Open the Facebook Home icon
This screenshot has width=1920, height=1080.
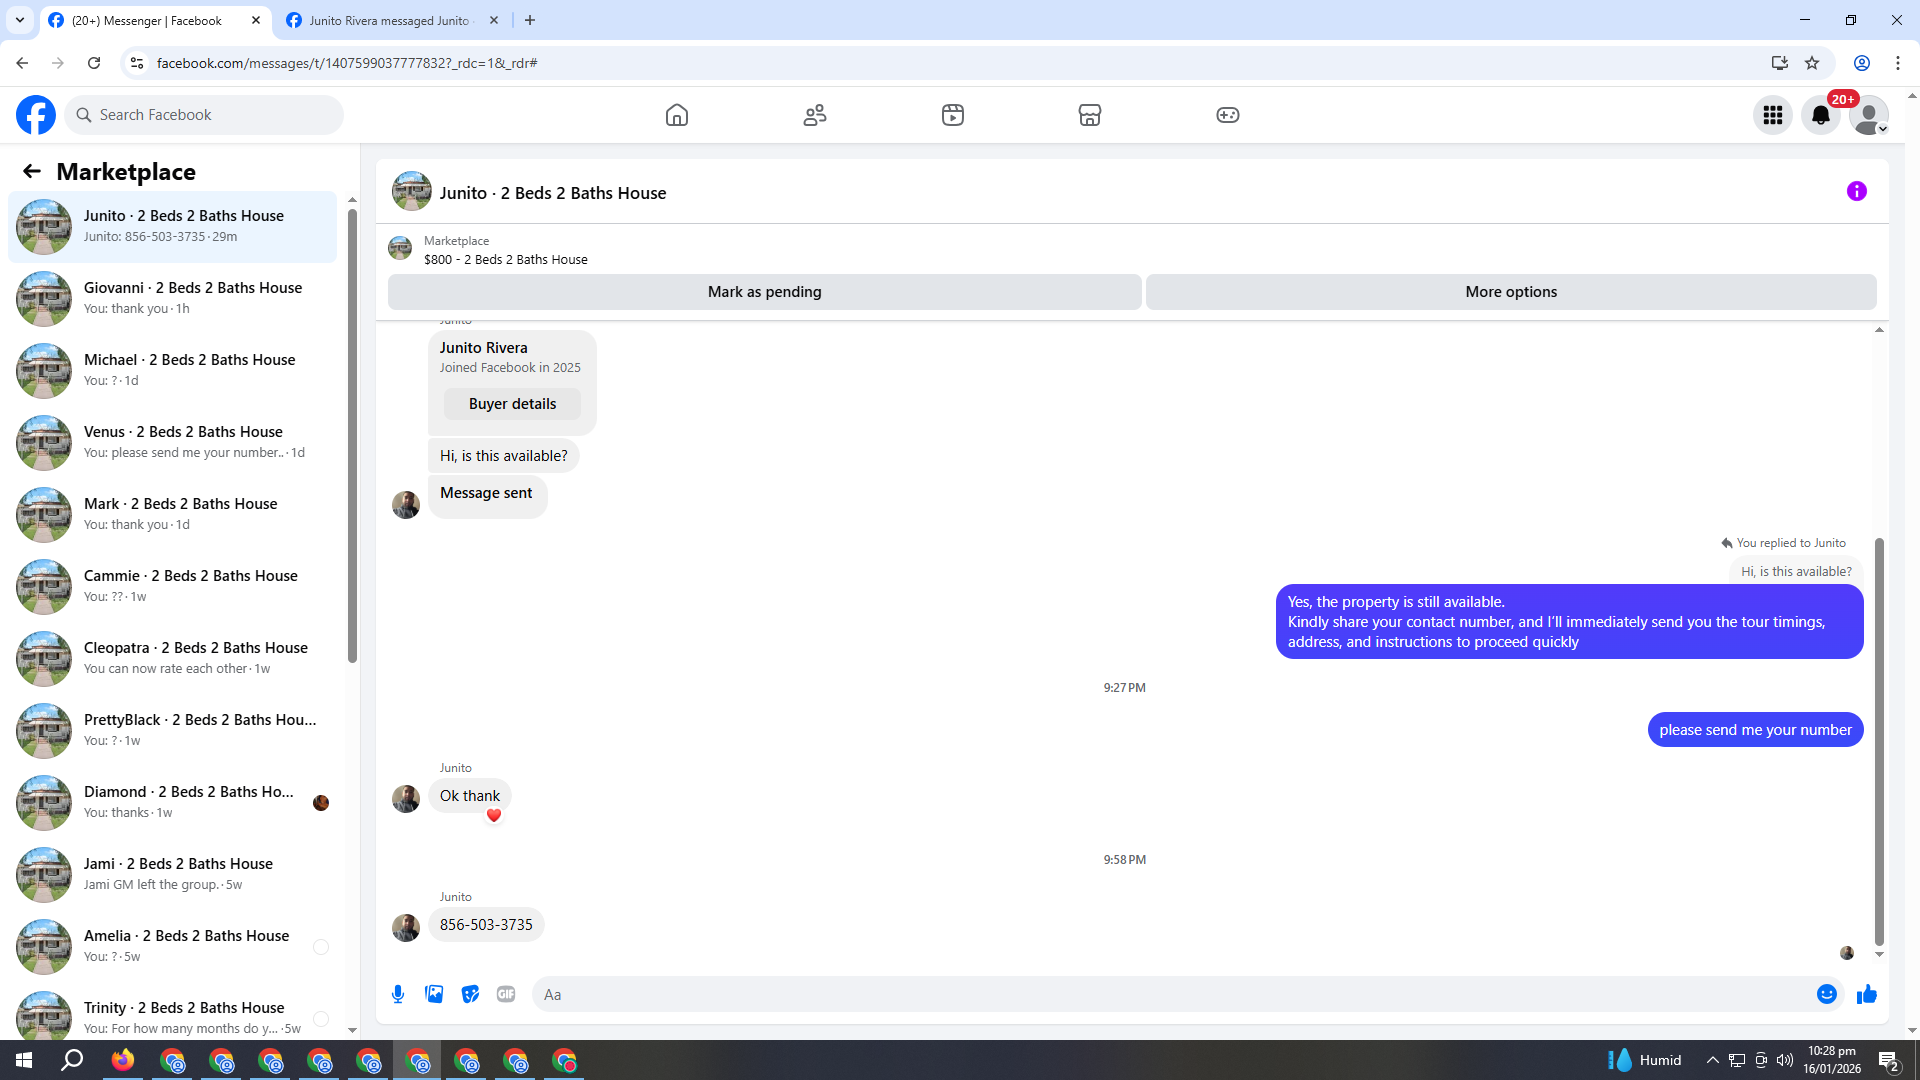point(677,115)
